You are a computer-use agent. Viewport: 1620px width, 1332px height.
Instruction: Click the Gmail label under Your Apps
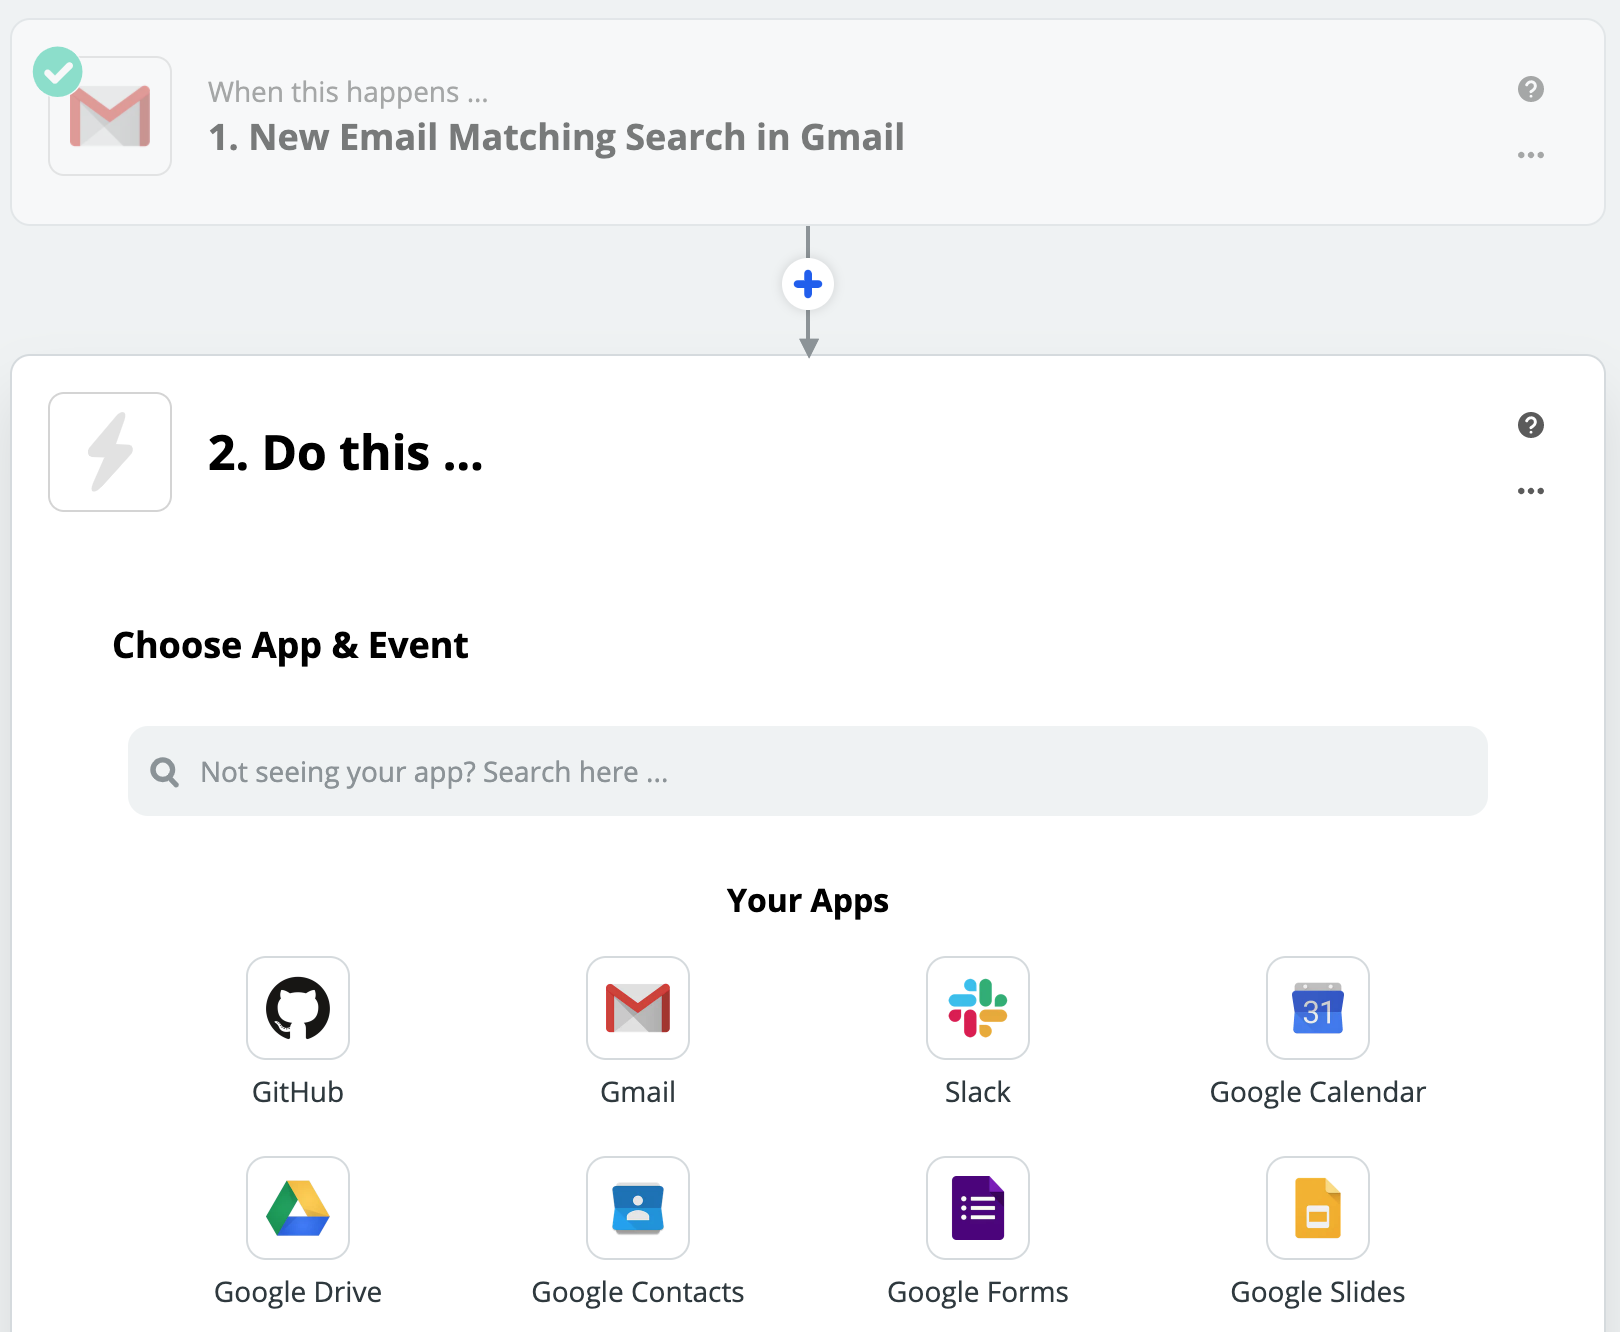638,1092
